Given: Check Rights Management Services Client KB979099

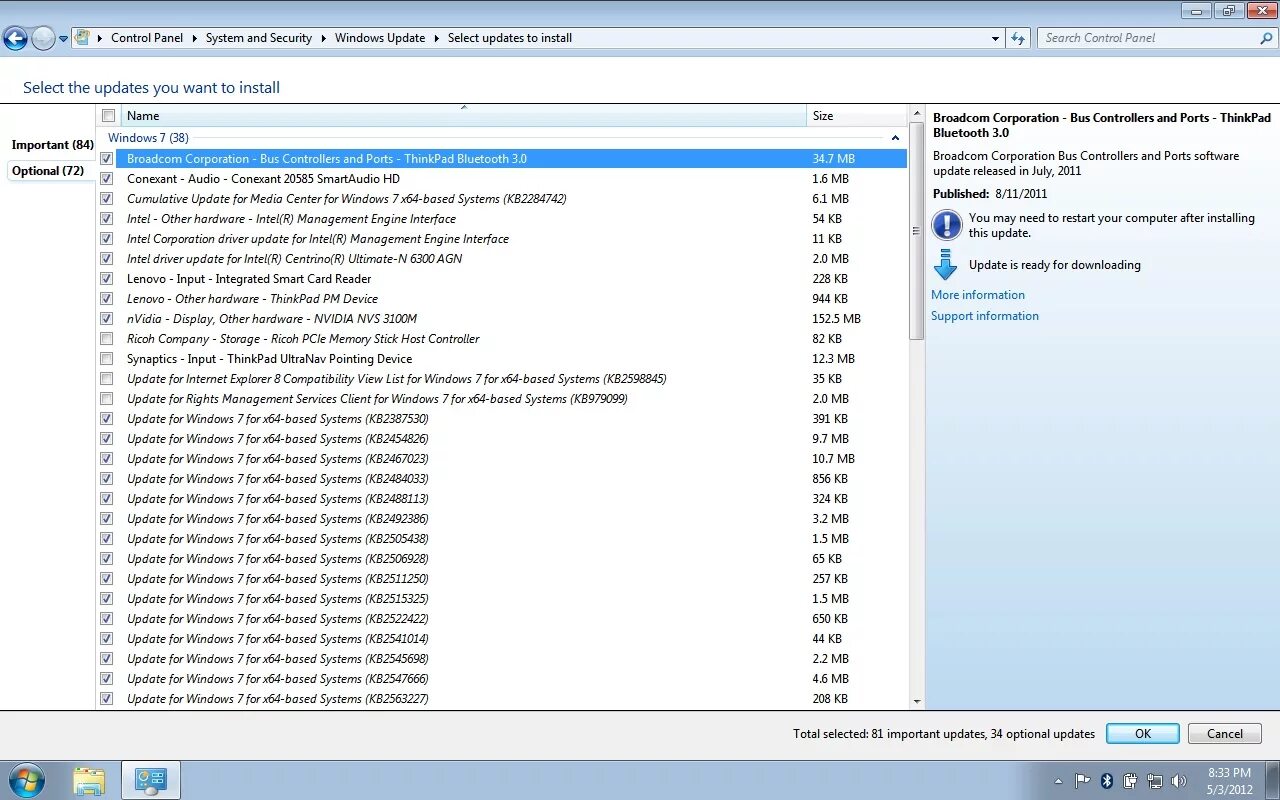Looking at the screenshot, I should 107,398.
